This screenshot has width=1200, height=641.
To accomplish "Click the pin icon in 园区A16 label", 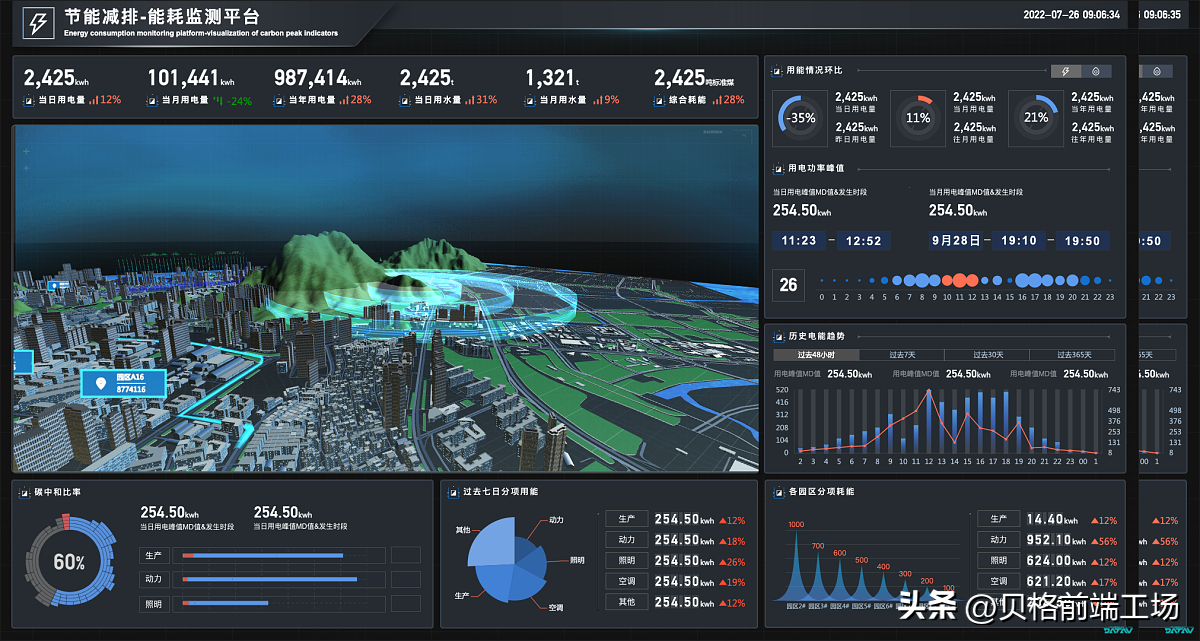I will click(99, 382).
